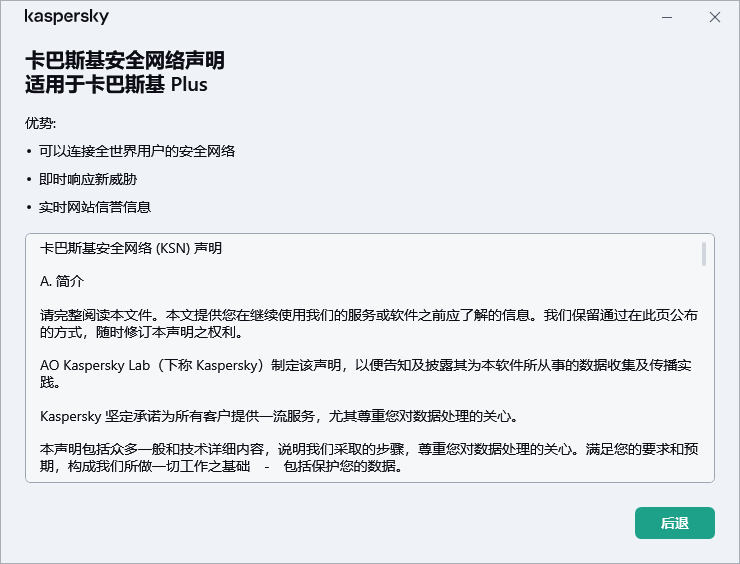The image size is (740, 564).
Task: Click paragraph starting Kaspersky 坚定承诺
Action: pyautogui.click(x=279, y=416)
